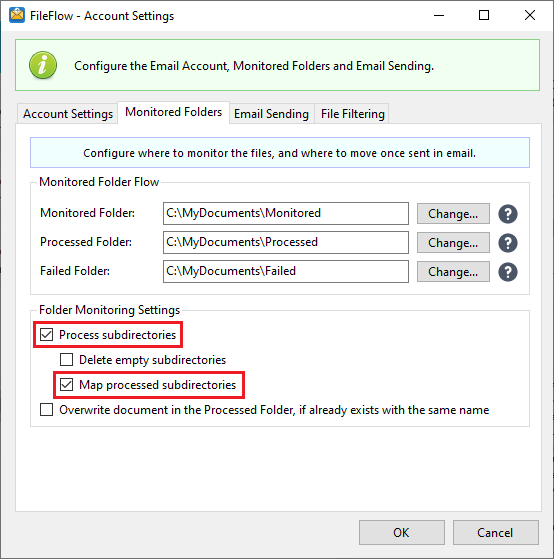The height and width of the screenshot is (559, 554).
Task: Click the help icon beside Monitored Folder
Action: pyautogui.click(x=508, y=214)
